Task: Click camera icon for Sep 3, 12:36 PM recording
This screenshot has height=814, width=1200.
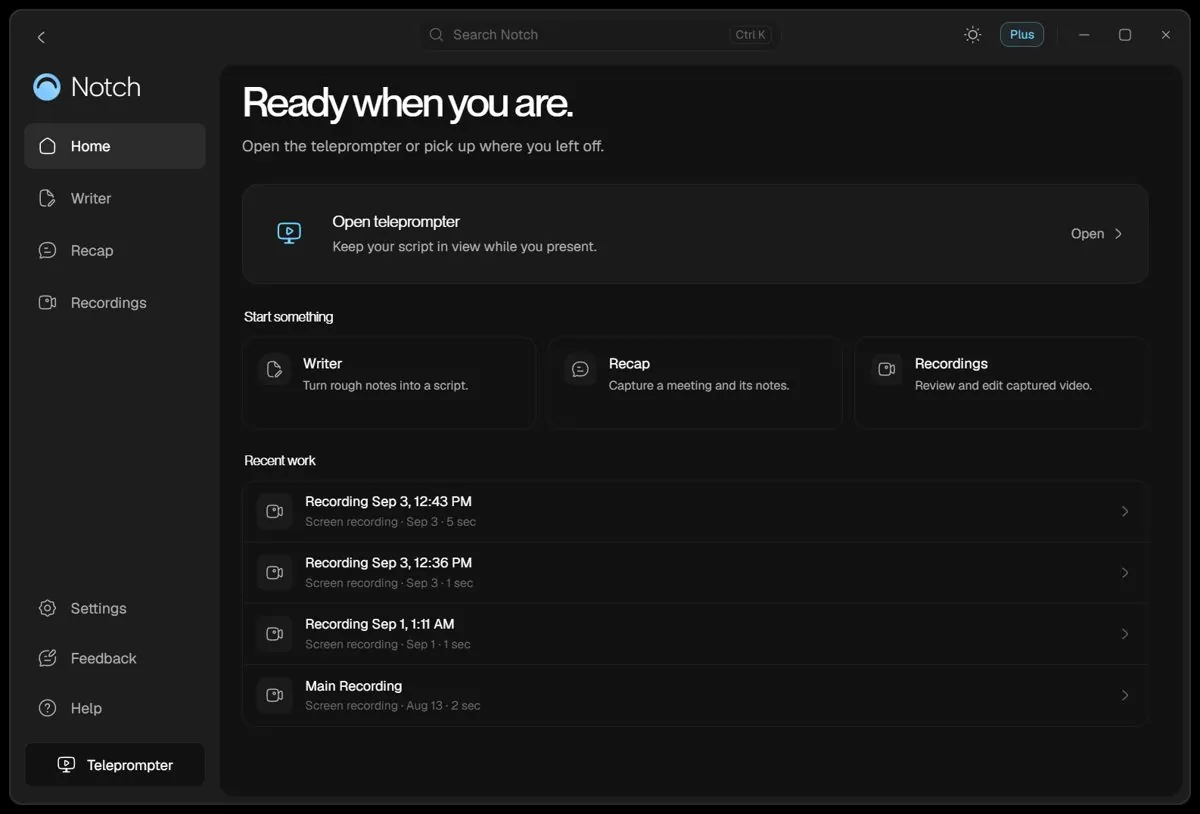Action: pyautogui.click(x=274, y=573)
